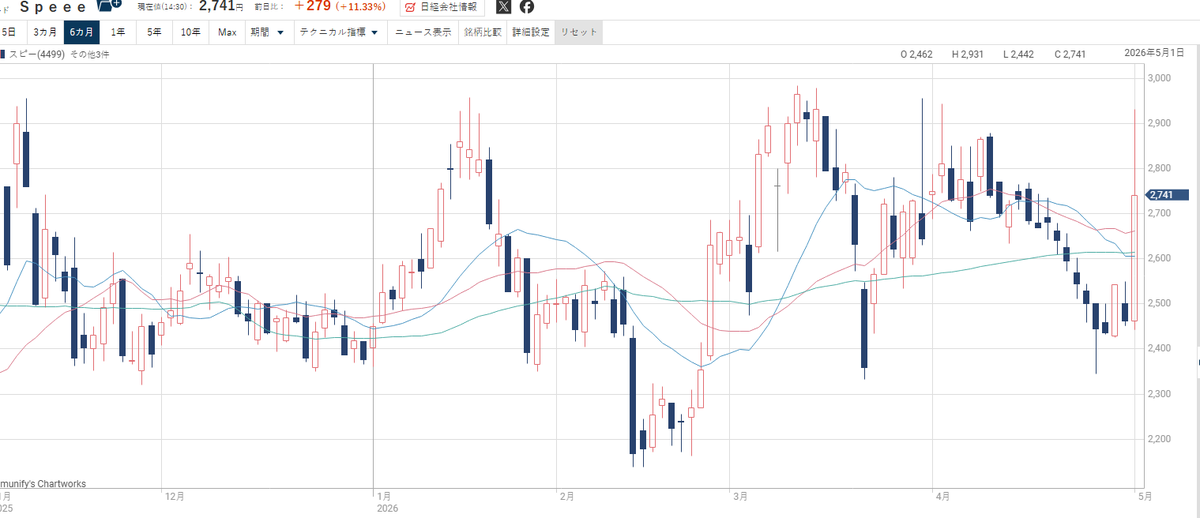1200x518 pixels.
Task: Select the 5日 chart range tab
Action: point(13,32)
